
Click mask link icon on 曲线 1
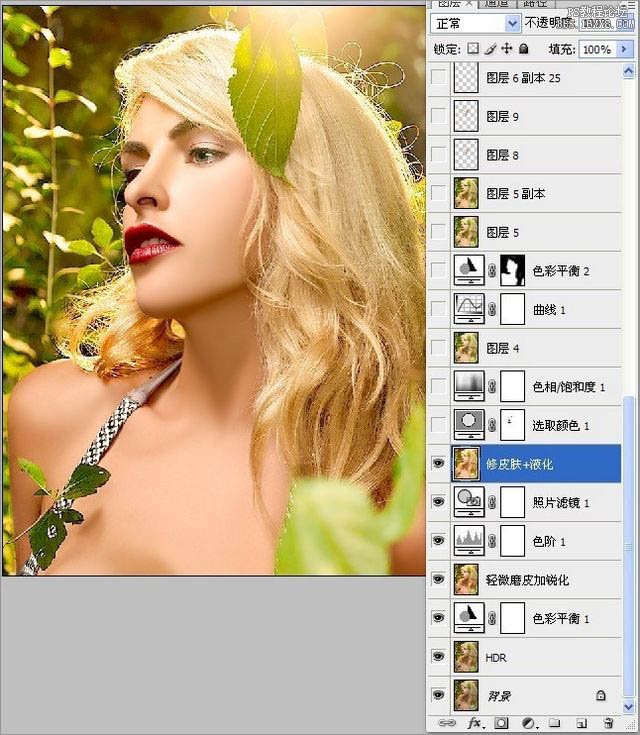(492, 309)
